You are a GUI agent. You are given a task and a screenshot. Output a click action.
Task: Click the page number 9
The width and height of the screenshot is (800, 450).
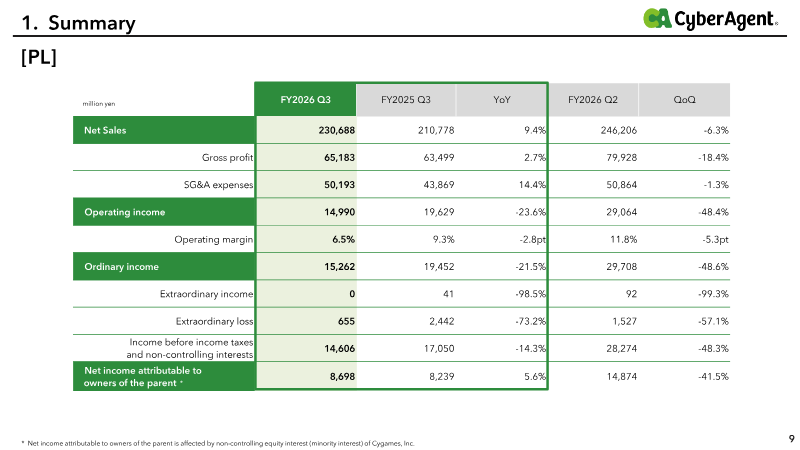coord(791,438)
